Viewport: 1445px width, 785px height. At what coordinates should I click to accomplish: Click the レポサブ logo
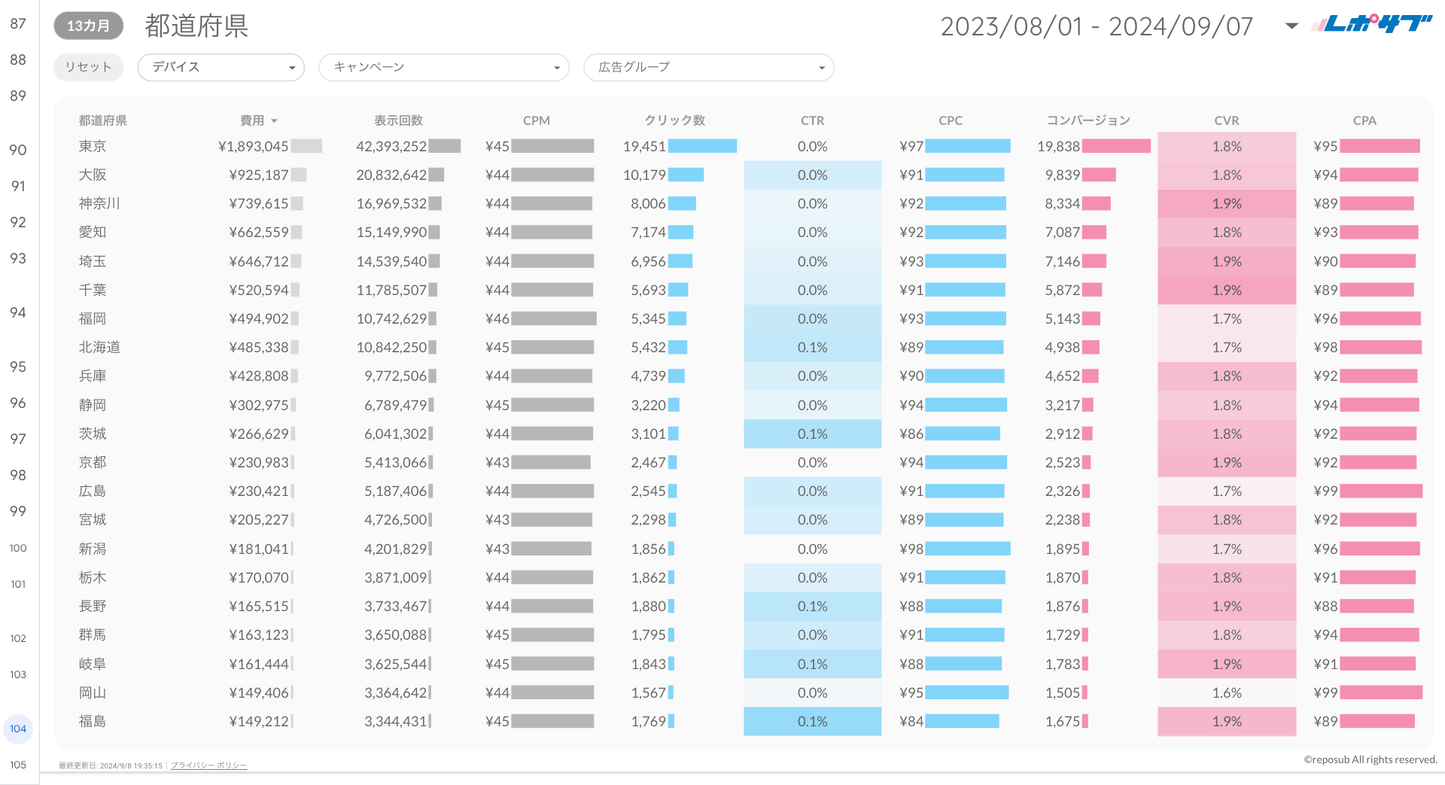point(1372,25)
